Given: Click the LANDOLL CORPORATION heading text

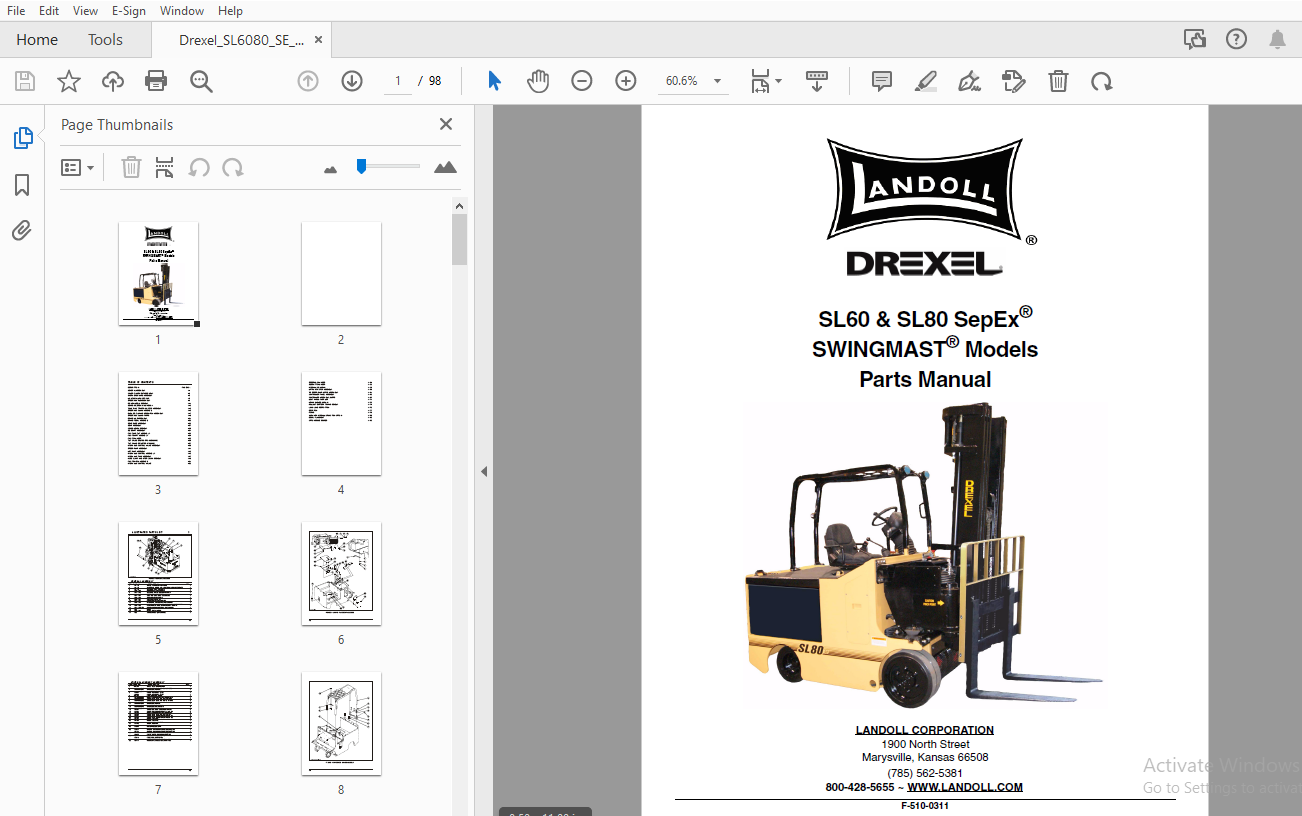Looking at the screenshot, I should tap(925, 730).
